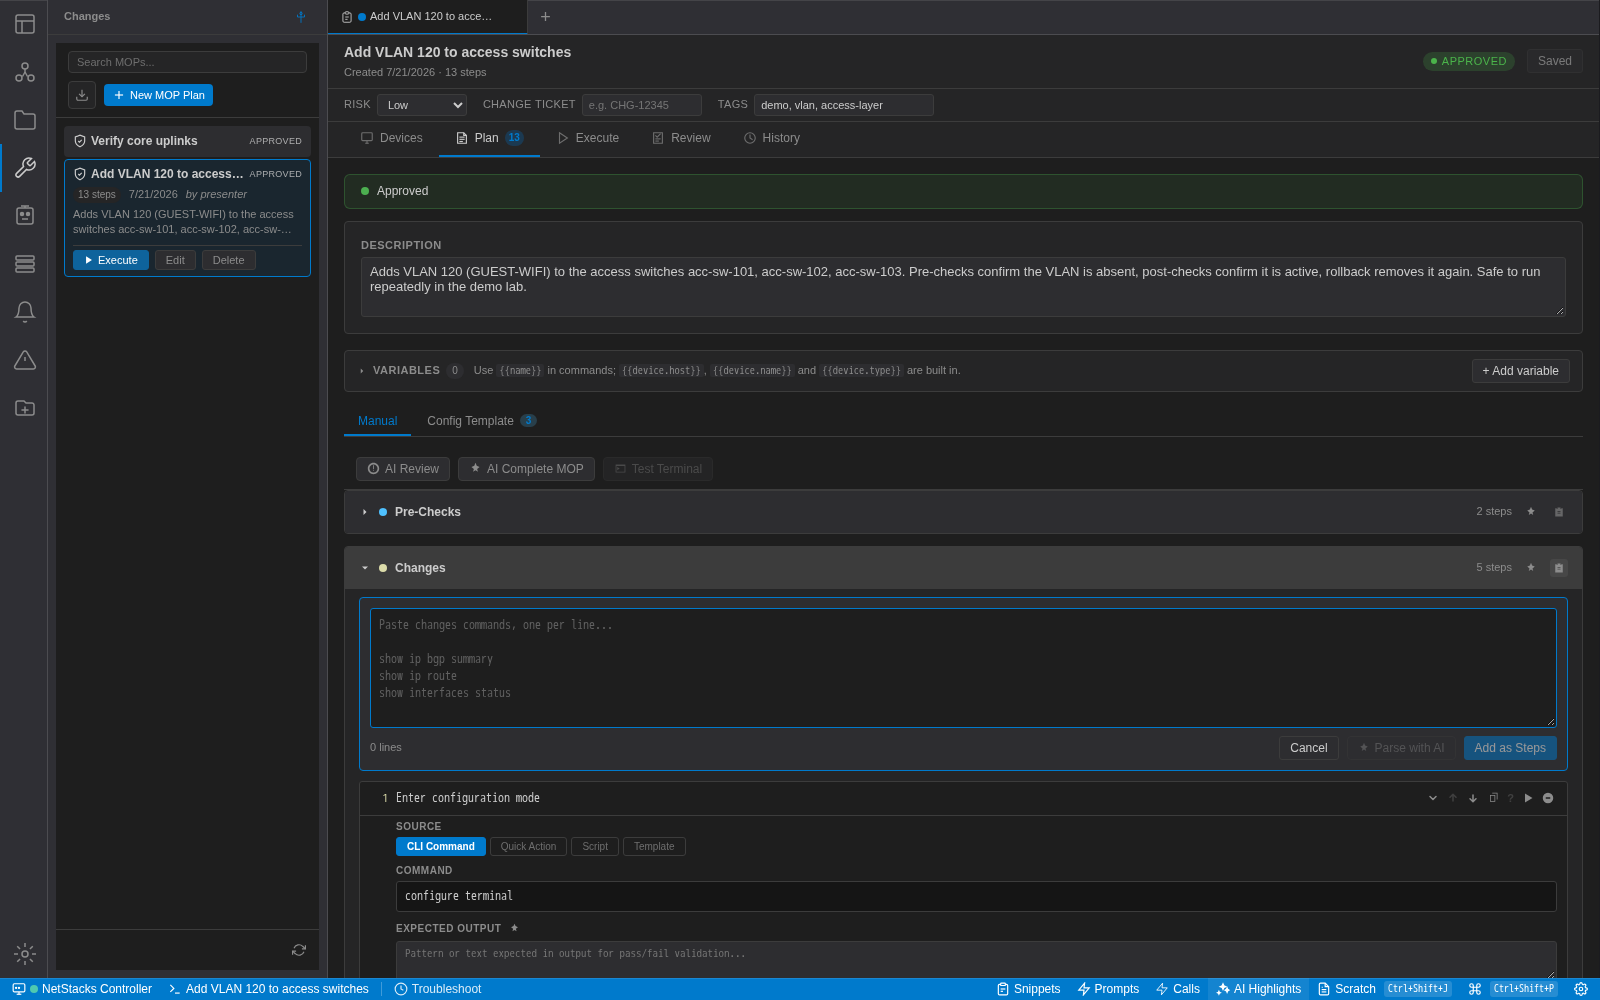Collapse step 1 with chevron
1600x1000 pixels.
[1433, 798]
